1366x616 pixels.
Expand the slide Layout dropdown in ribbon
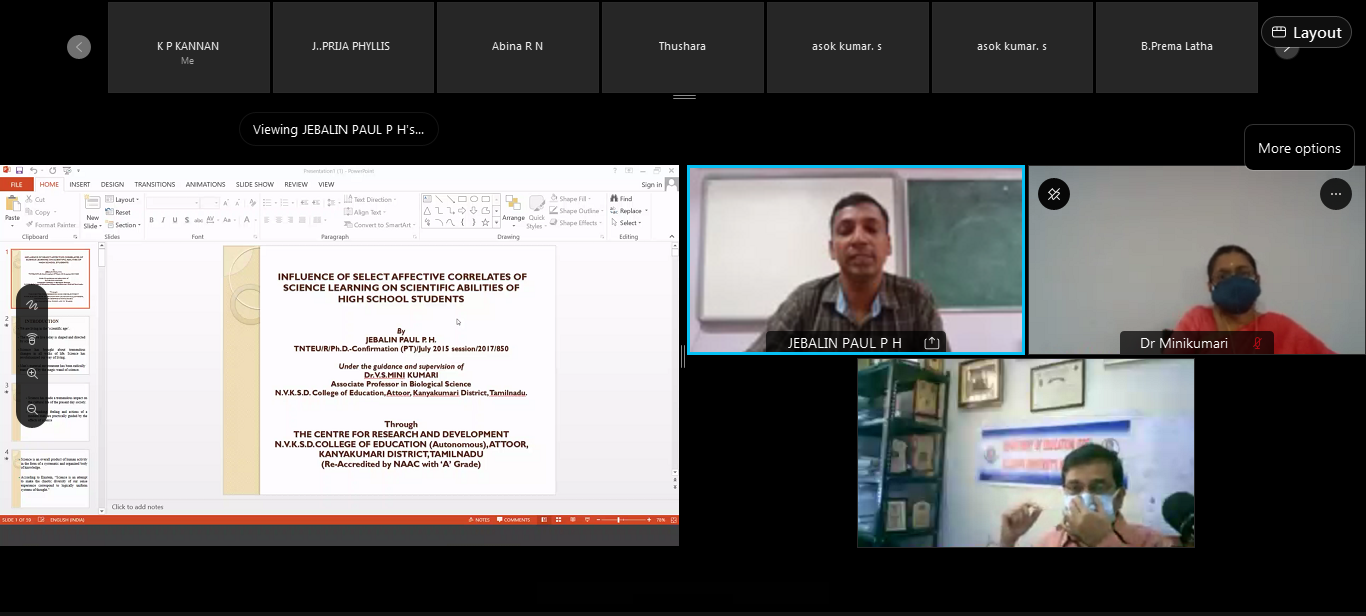point(126,200)
